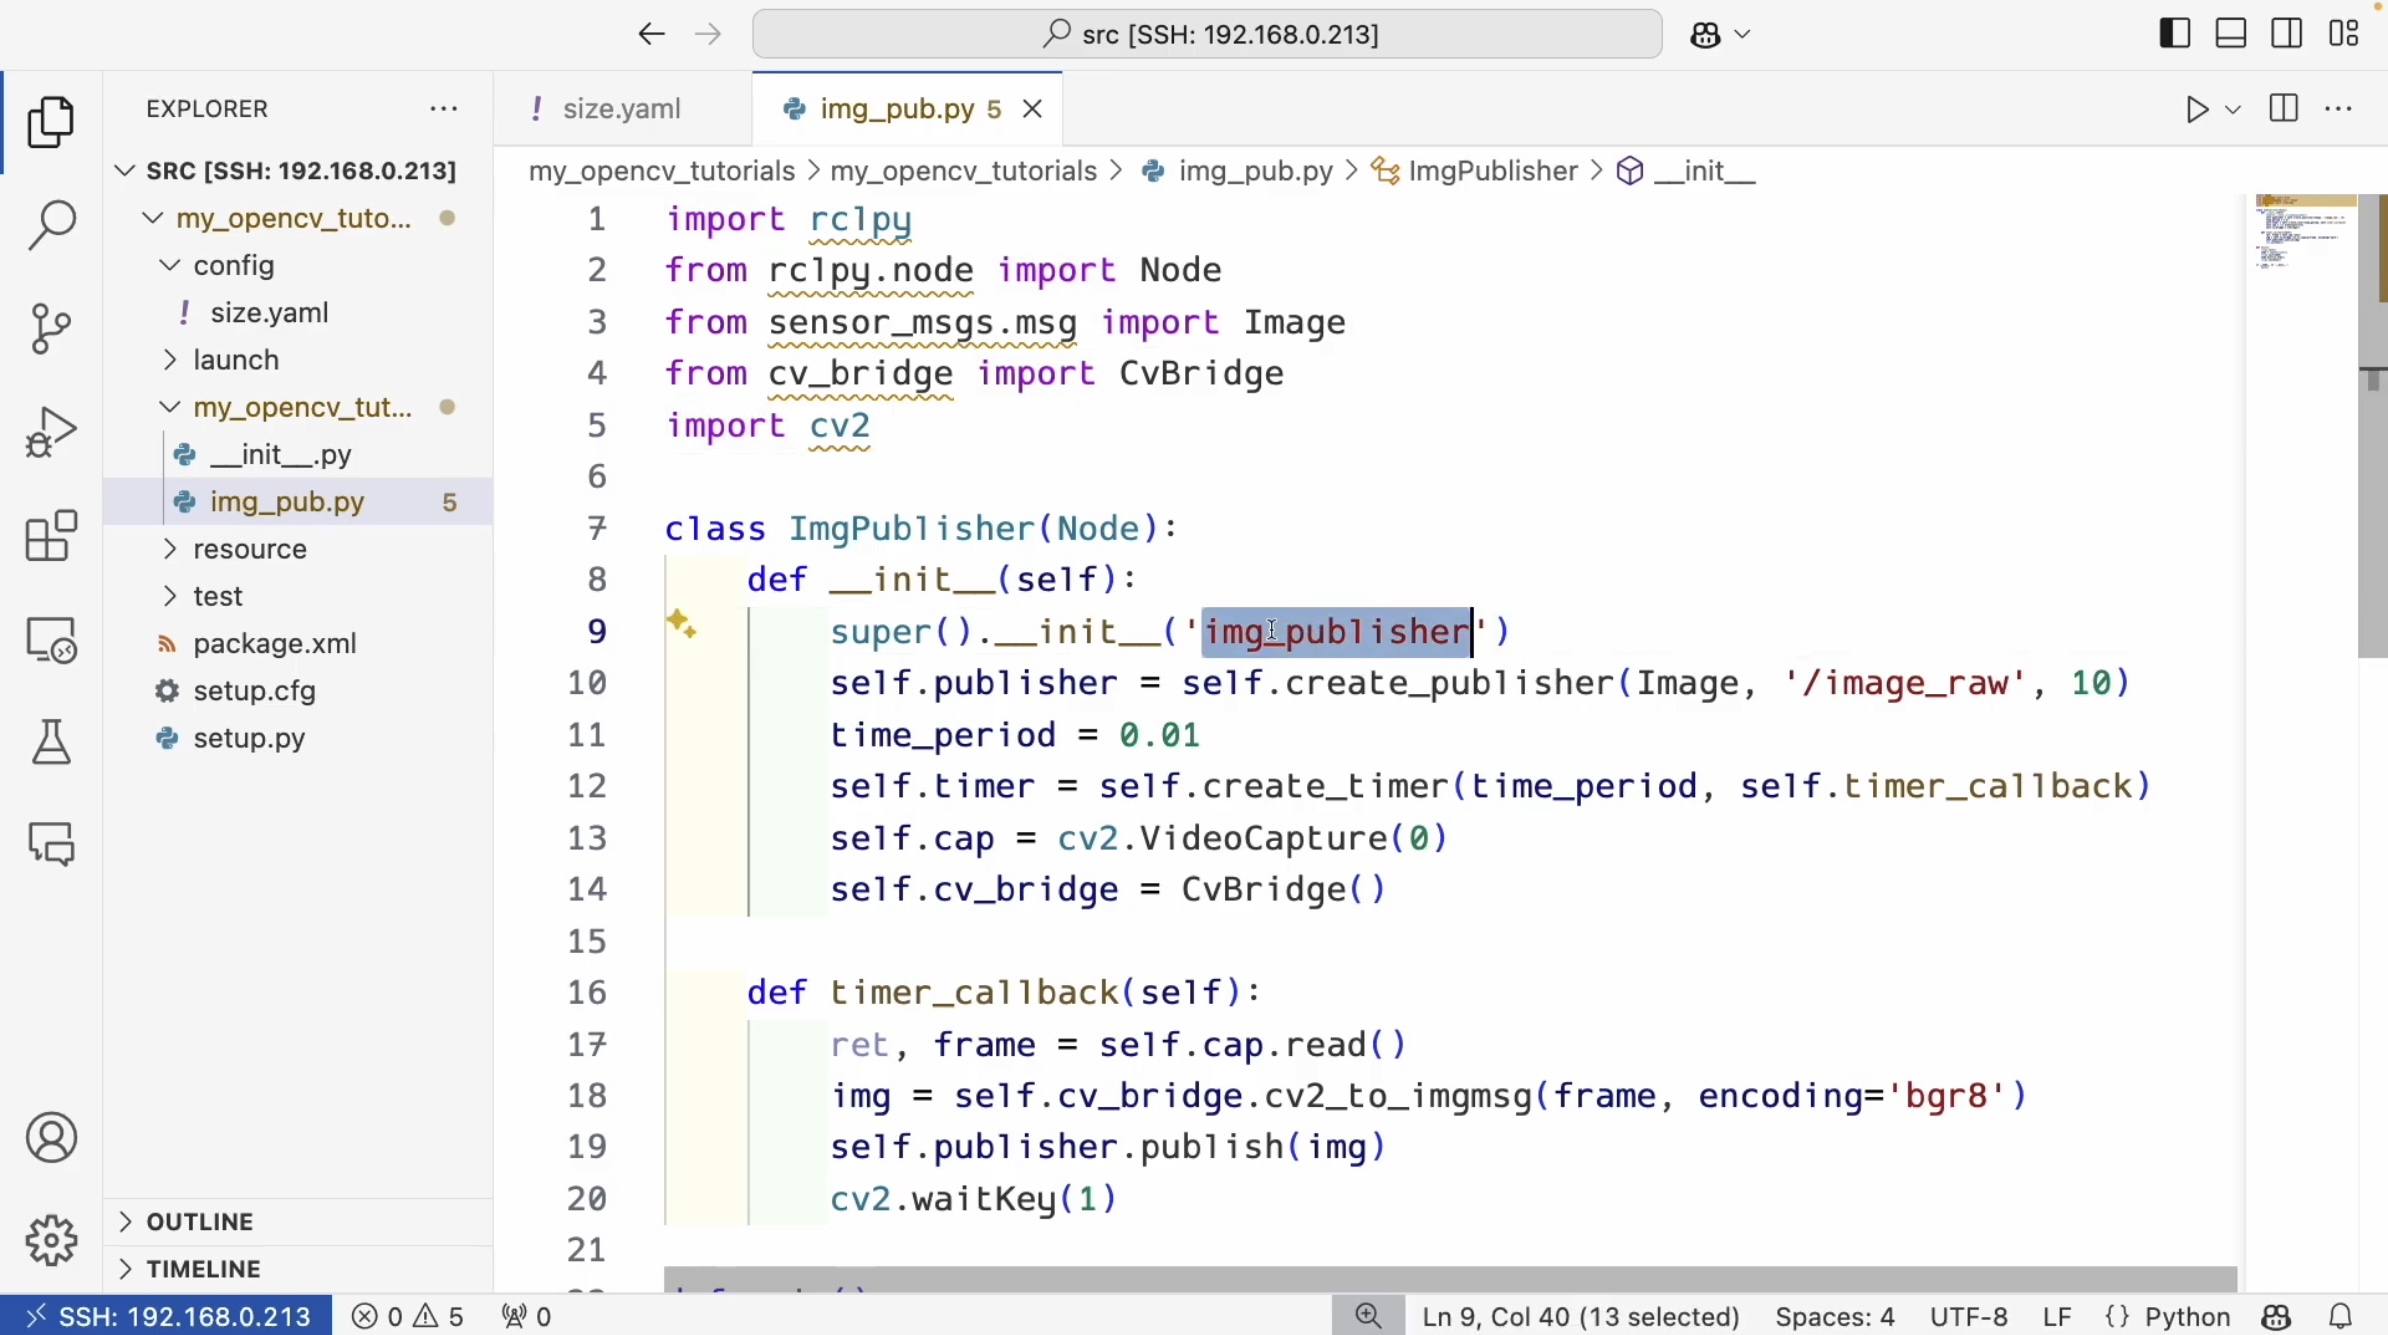Click the split editor right icon
The height and width of the screenshot is (1335, 2388).
[2284, 109]
